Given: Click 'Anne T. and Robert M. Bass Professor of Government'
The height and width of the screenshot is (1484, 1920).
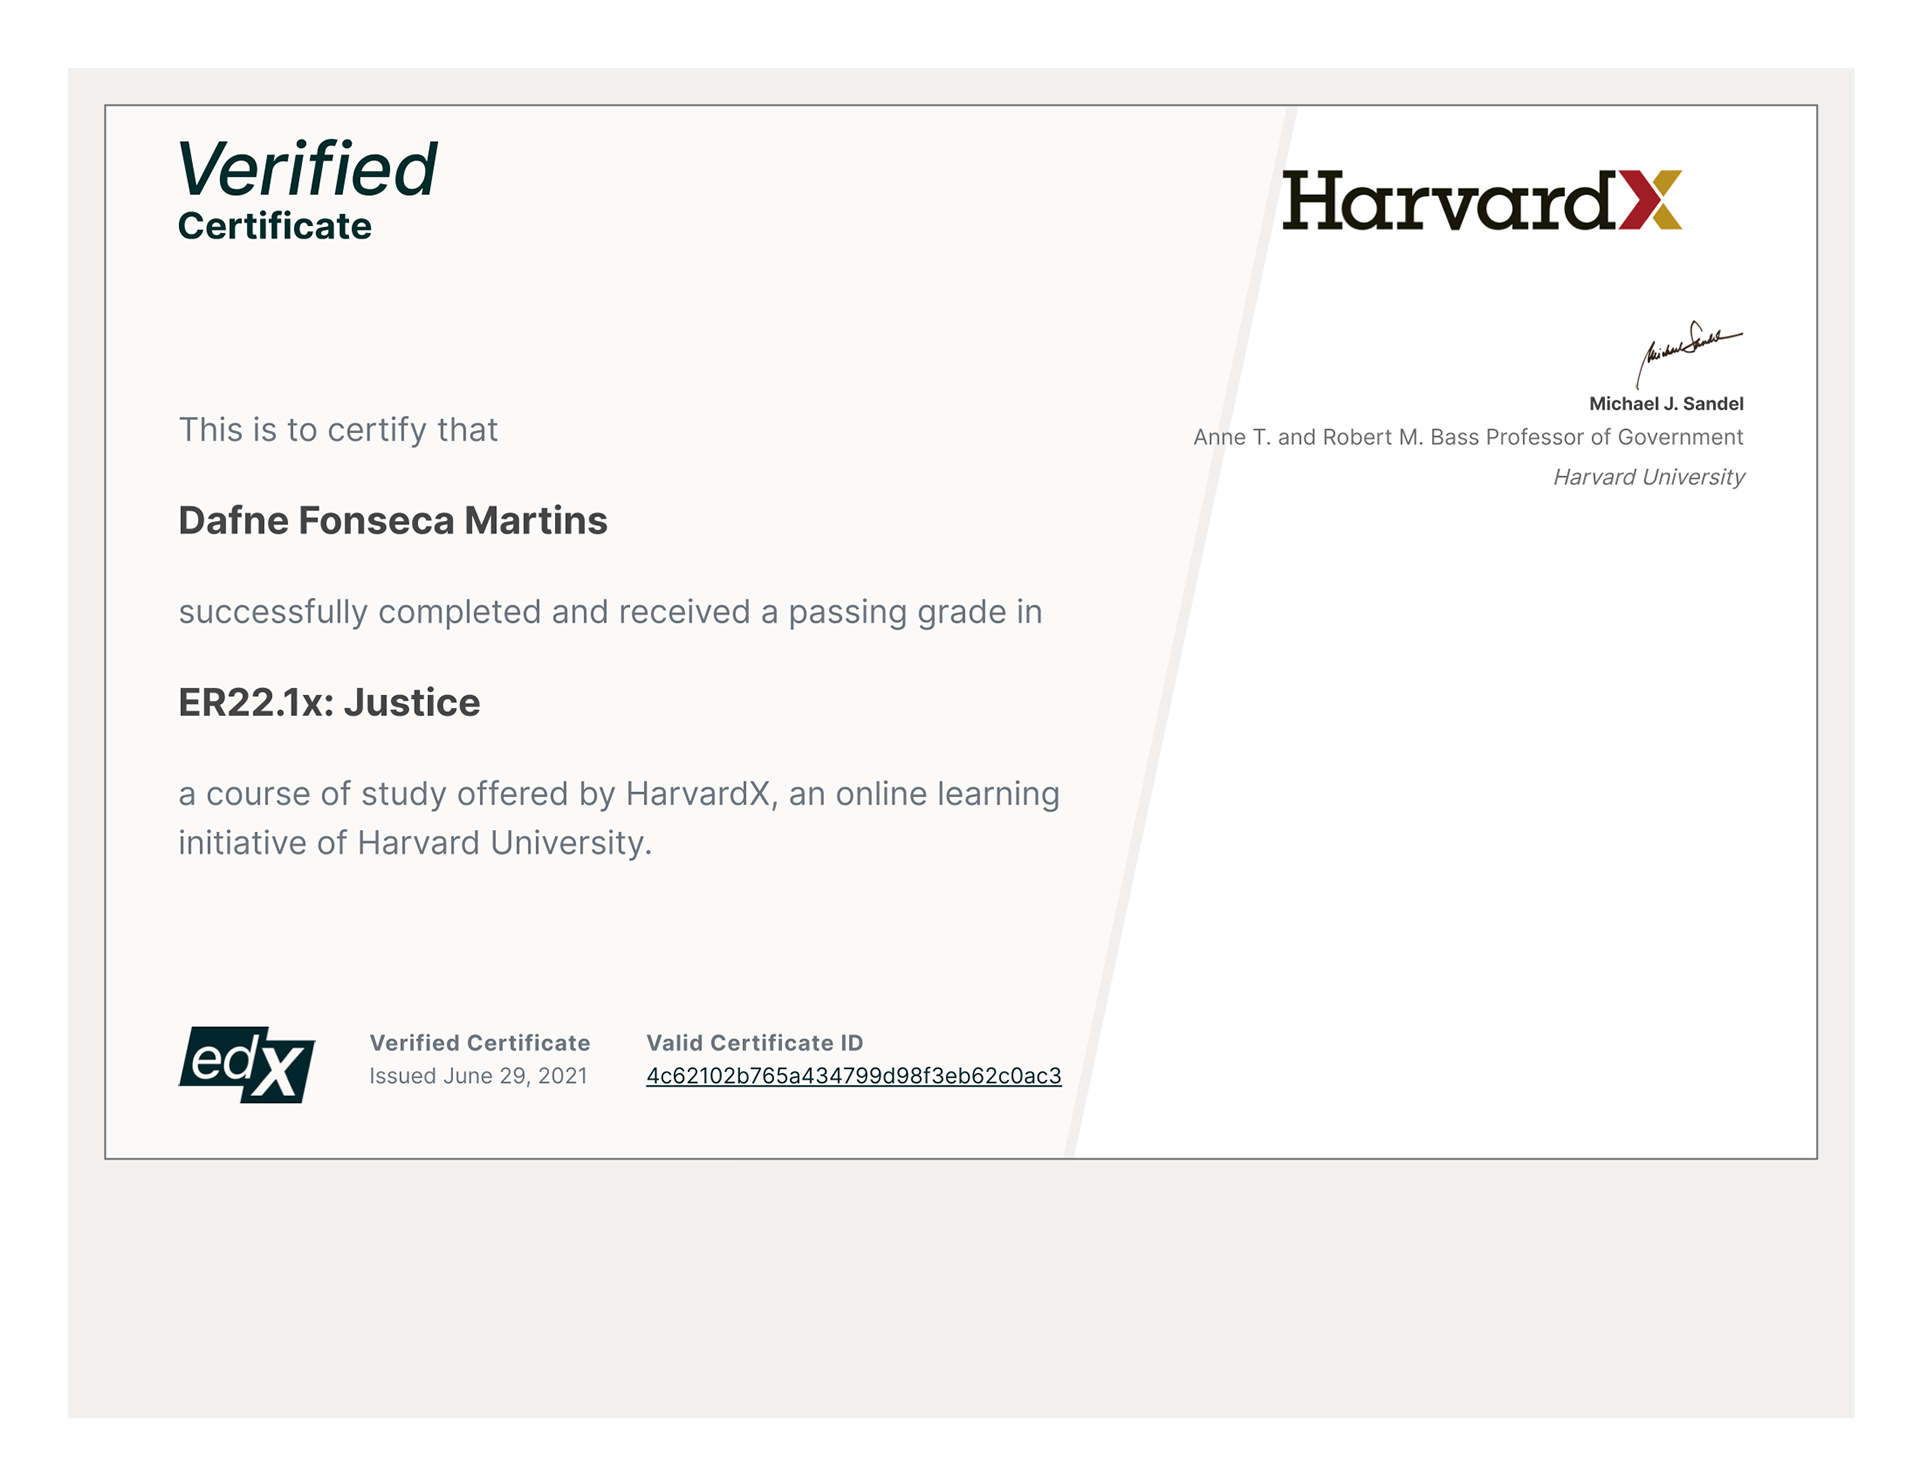Looking at the screenshot, I should click(x=1468, y=437).
